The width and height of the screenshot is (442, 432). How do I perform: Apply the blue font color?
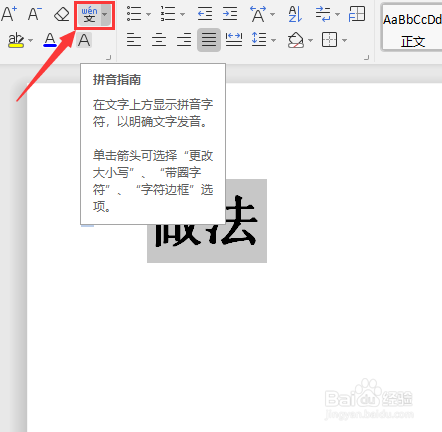pyautogui.click(x=50, y=40)
